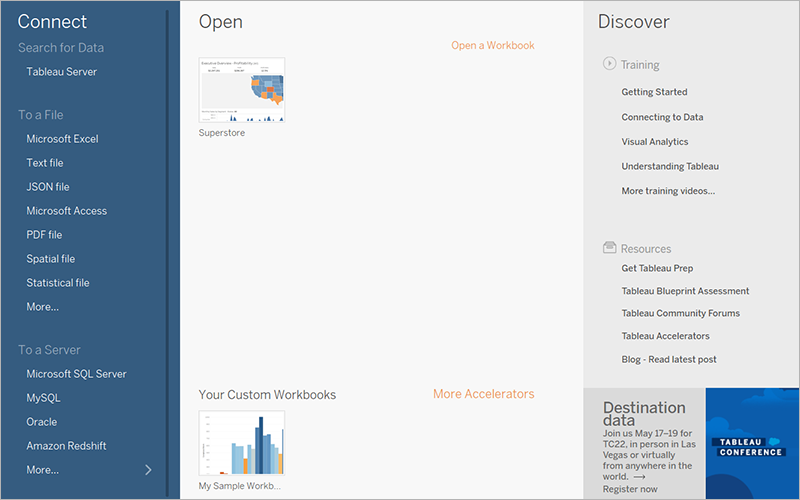
Task: Click the Training section heading
Action: click(640, 65)
